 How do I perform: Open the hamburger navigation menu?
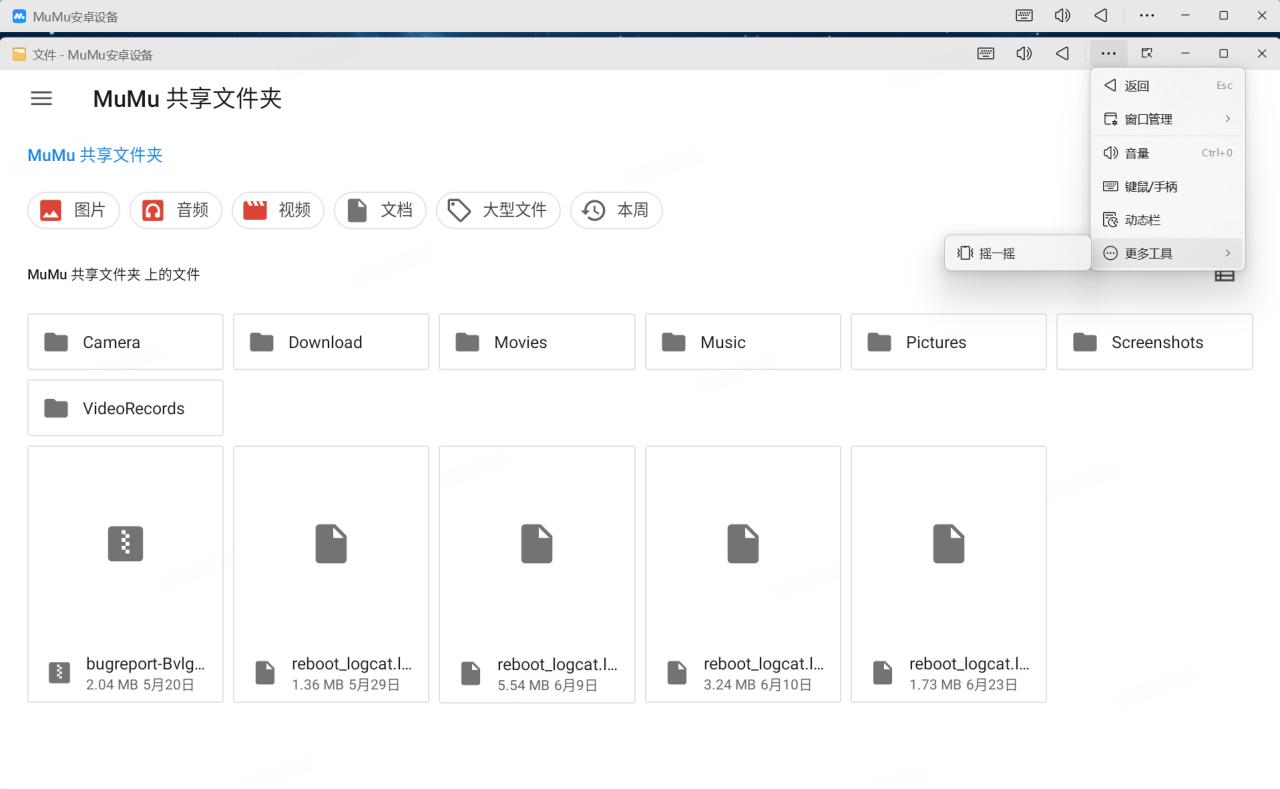41,98
